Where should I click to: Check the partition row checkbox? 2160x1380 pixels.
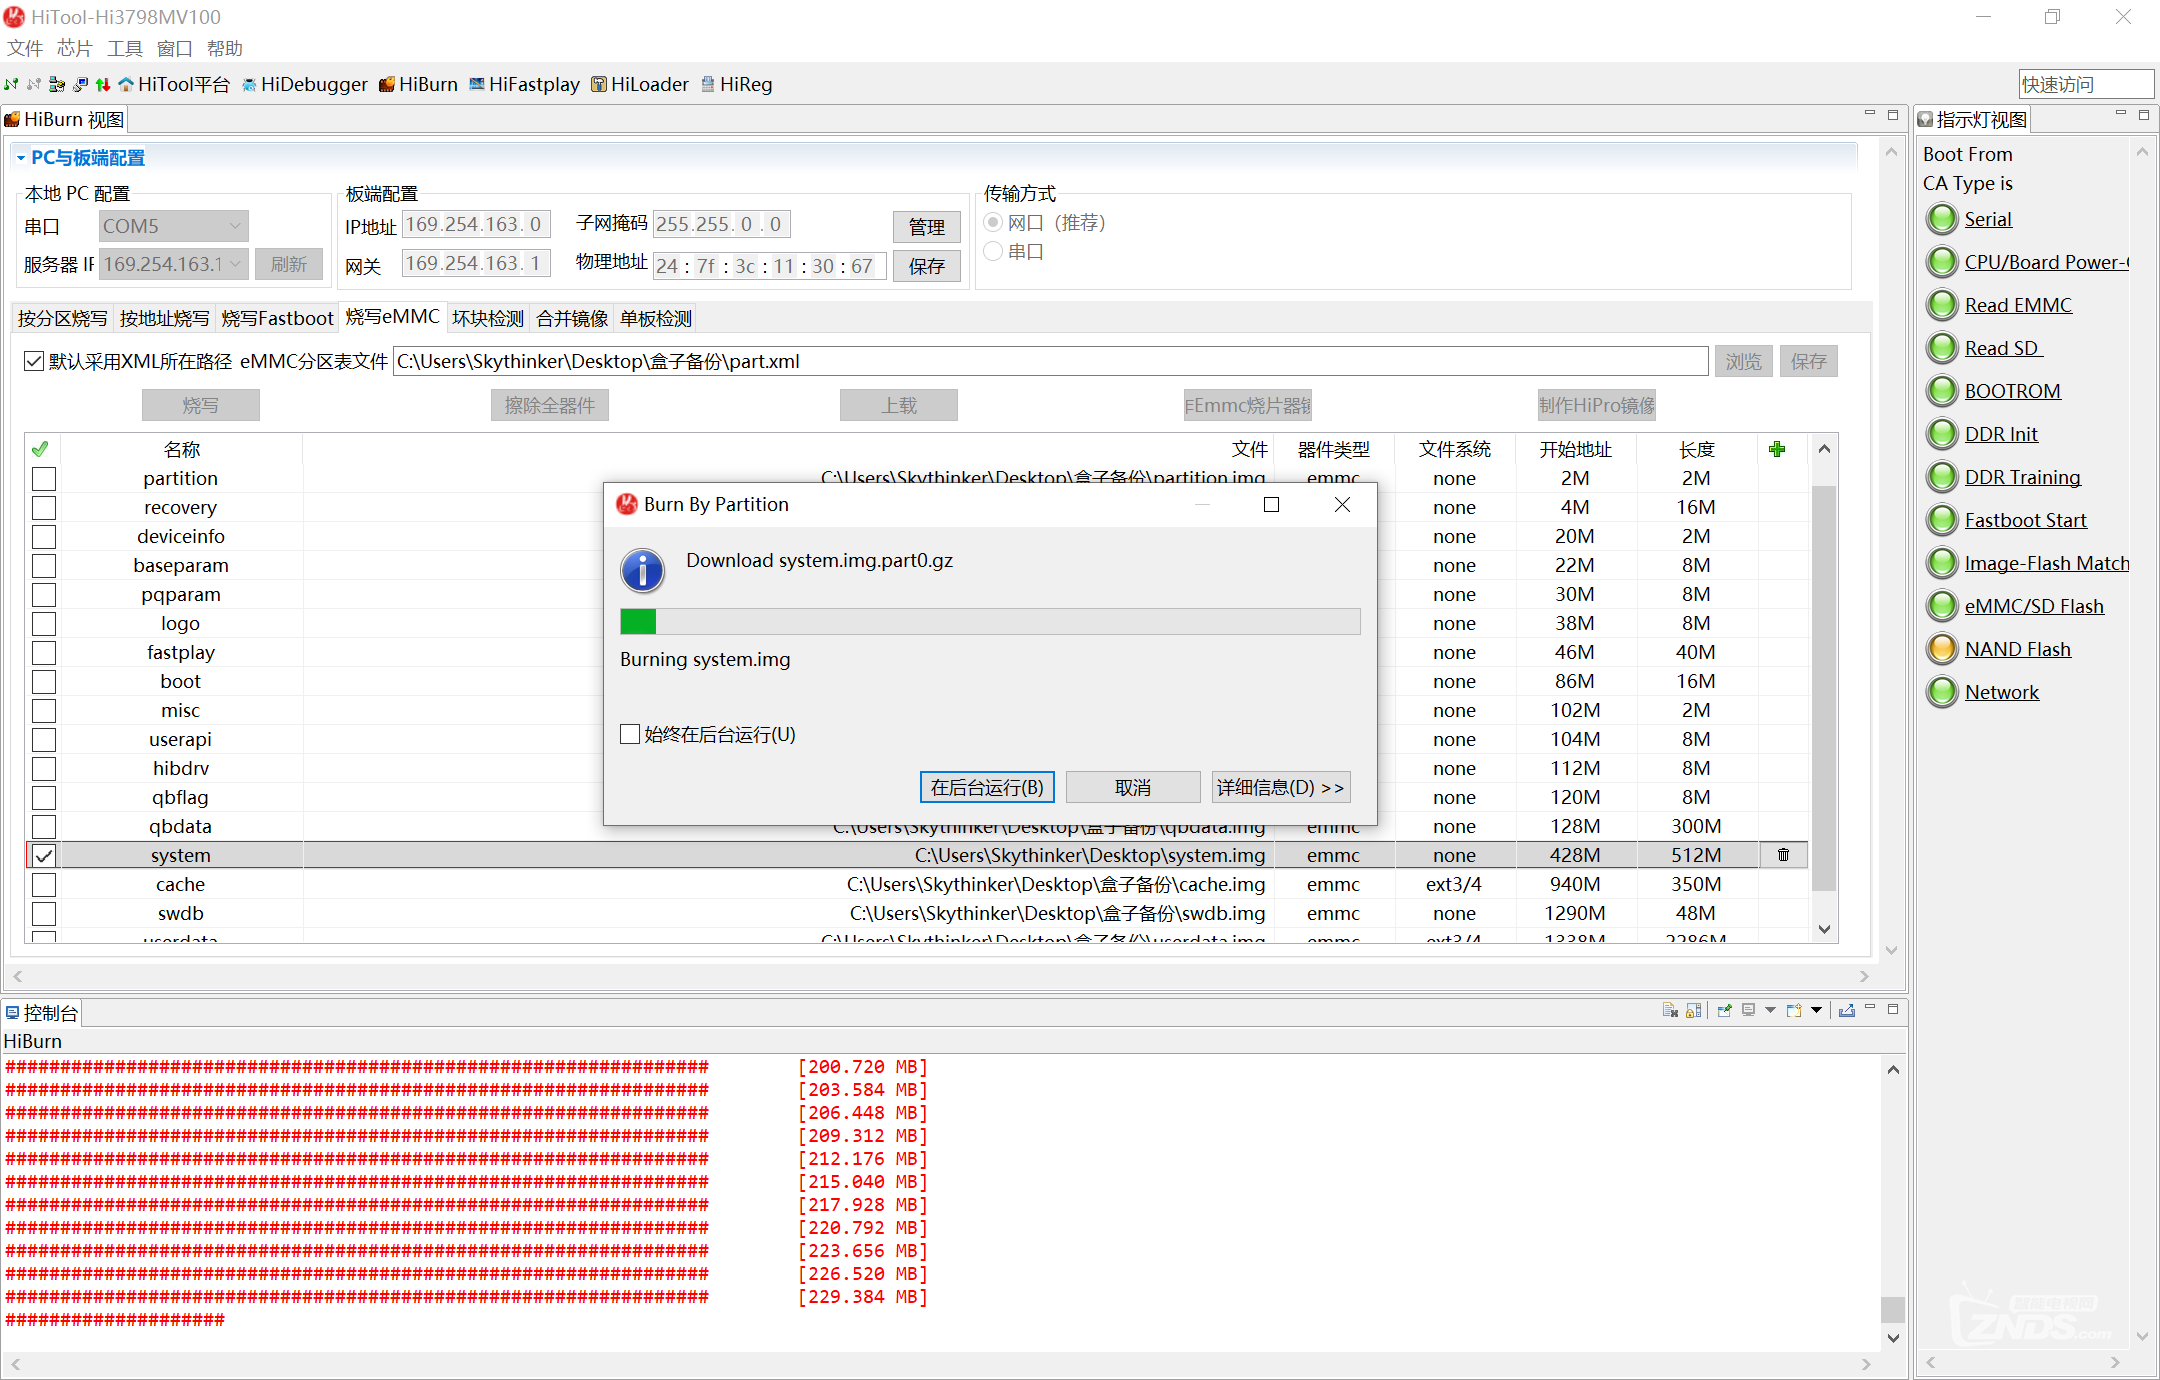coord(44,478)
